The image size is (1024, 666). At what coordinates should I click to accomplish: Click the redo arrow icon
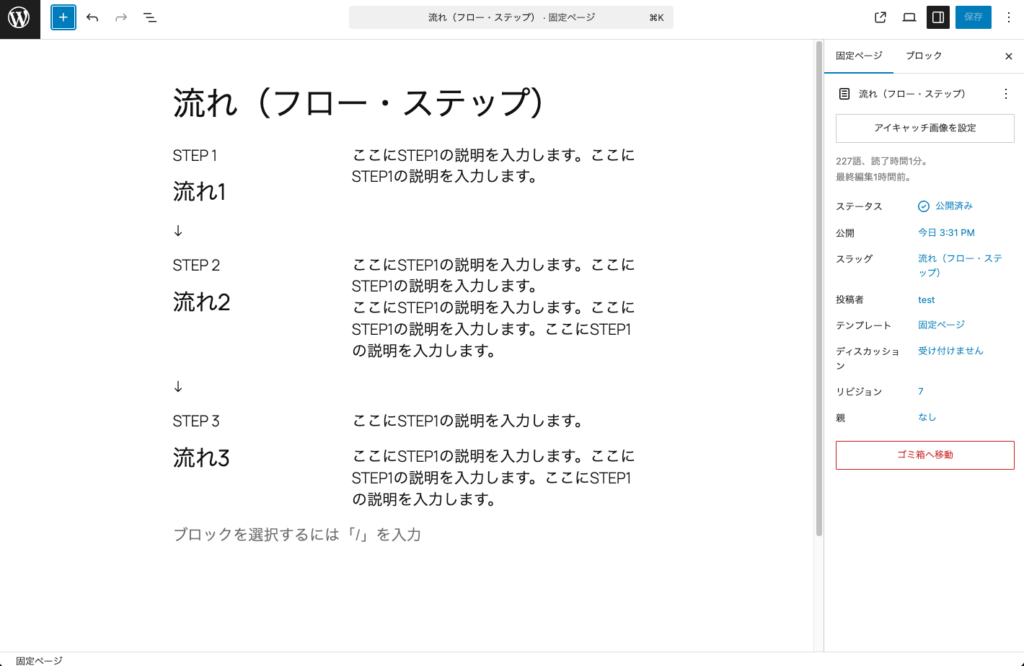(x=121, y=17)
